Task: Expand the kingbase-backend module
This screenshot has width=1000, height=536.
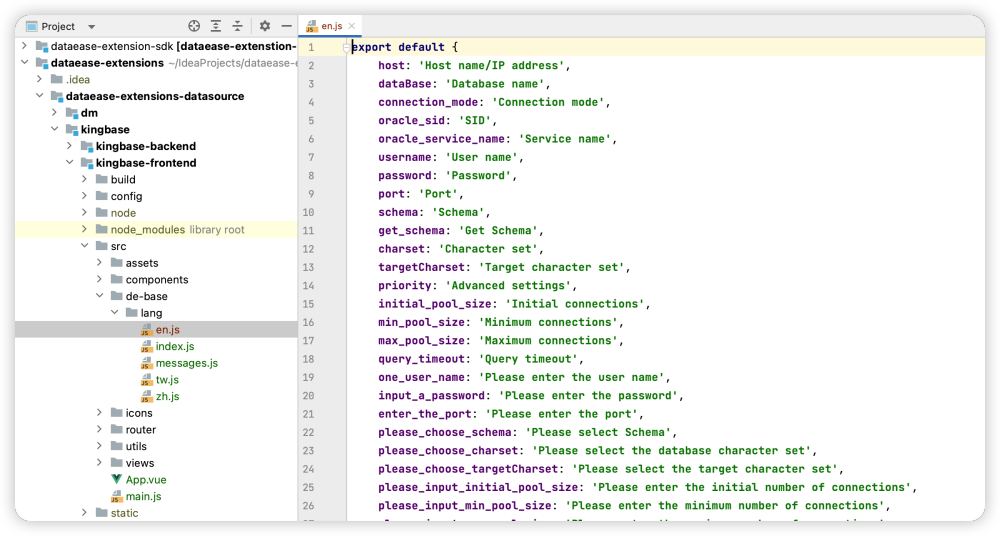Action: [70, 146]
